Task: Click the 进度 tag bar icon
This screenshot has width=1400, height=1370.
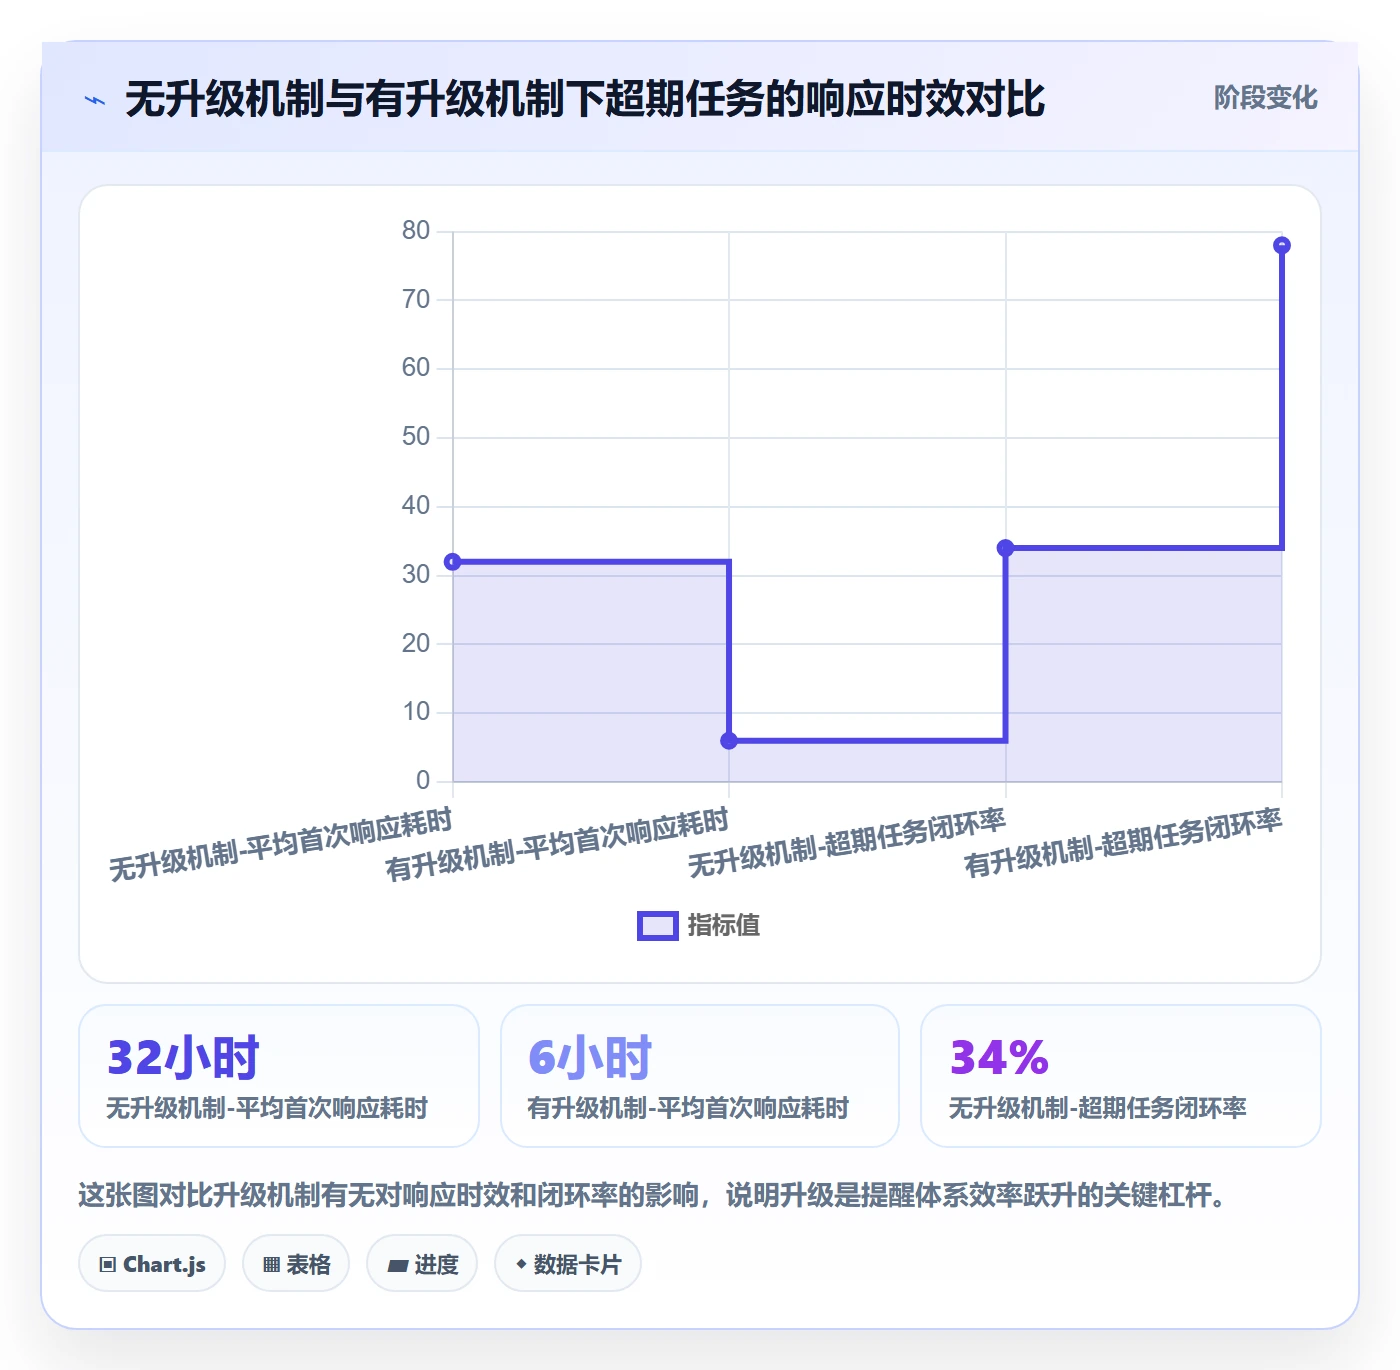Action: pyautogui.click(x=398, y=1266)
